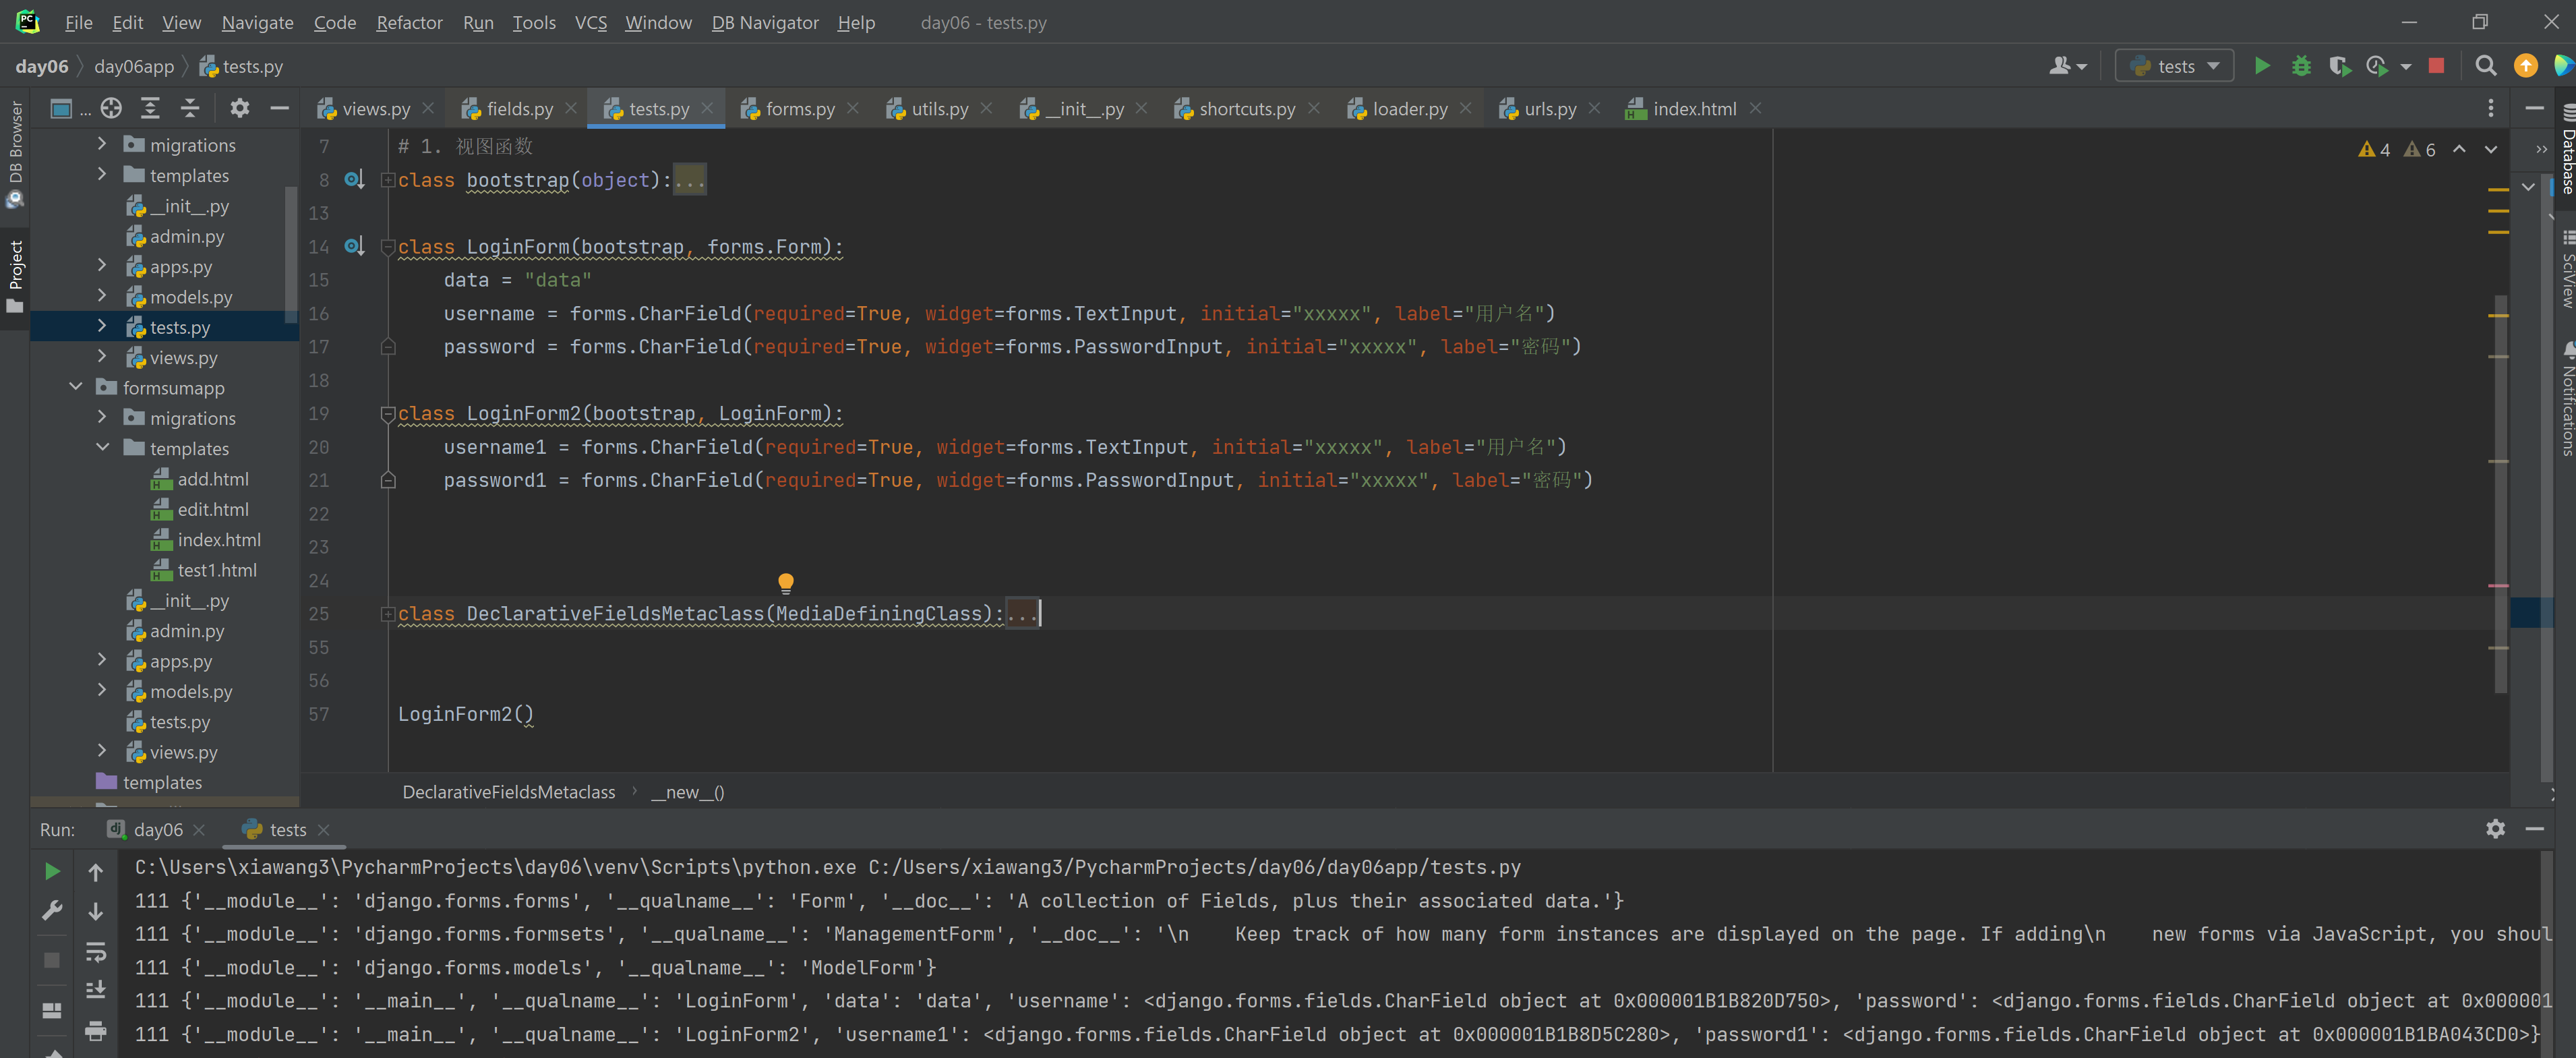Click the Debug bug icon
Screen dimensions: 2576x1058
coord(2301,66)
